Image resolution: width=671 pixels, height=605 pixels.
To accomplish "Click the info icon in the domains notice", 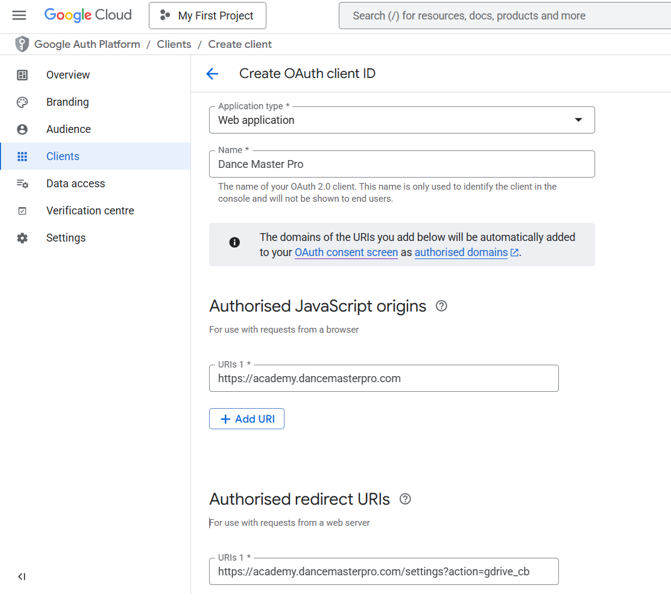I will (235, 243).
